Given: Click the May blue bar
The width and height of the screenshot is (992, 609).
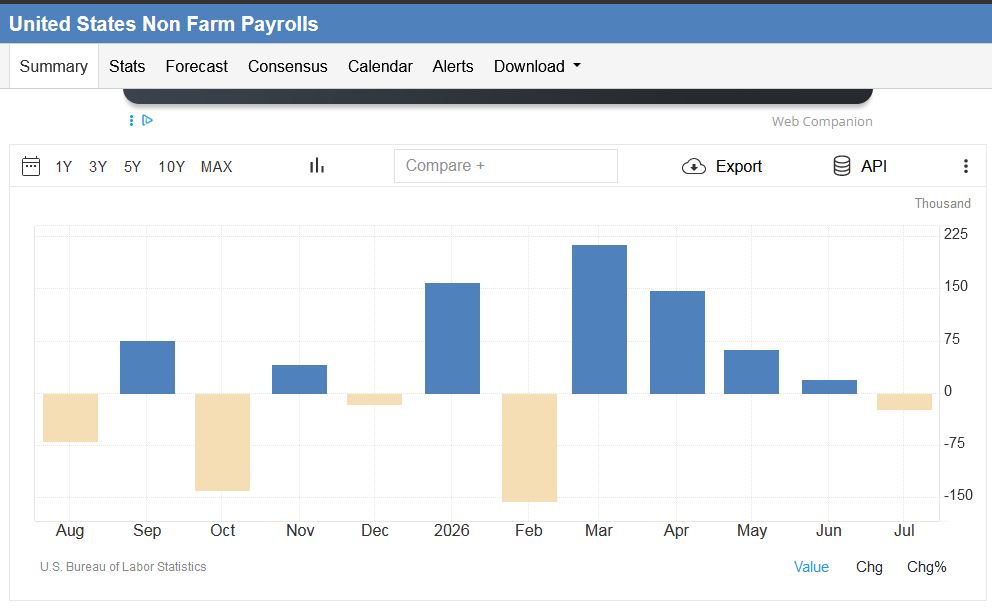Looking at the screenshot, I should pos(752,372).
